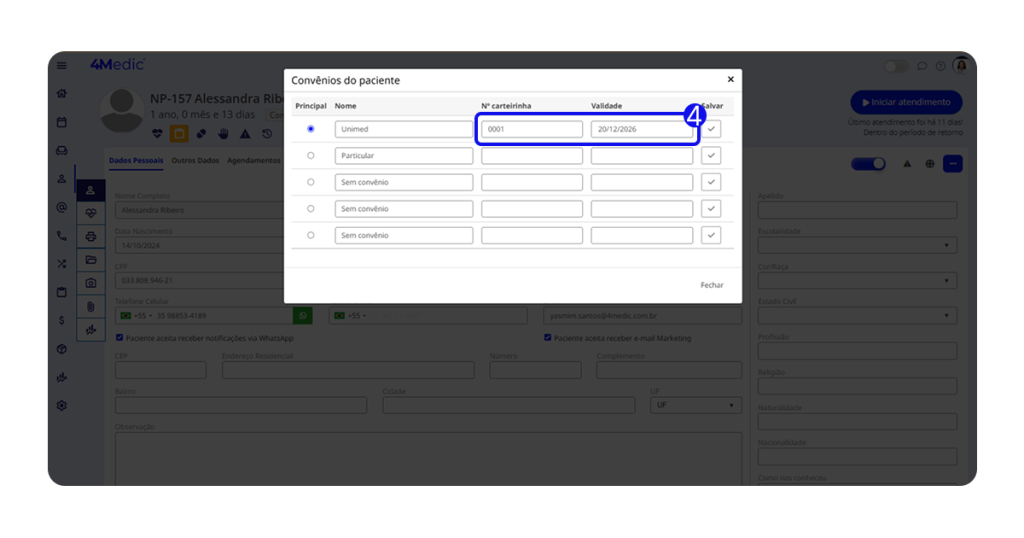Open the Estado Civil dropdown
1024x538 pixels.
(x=856, y=316)
